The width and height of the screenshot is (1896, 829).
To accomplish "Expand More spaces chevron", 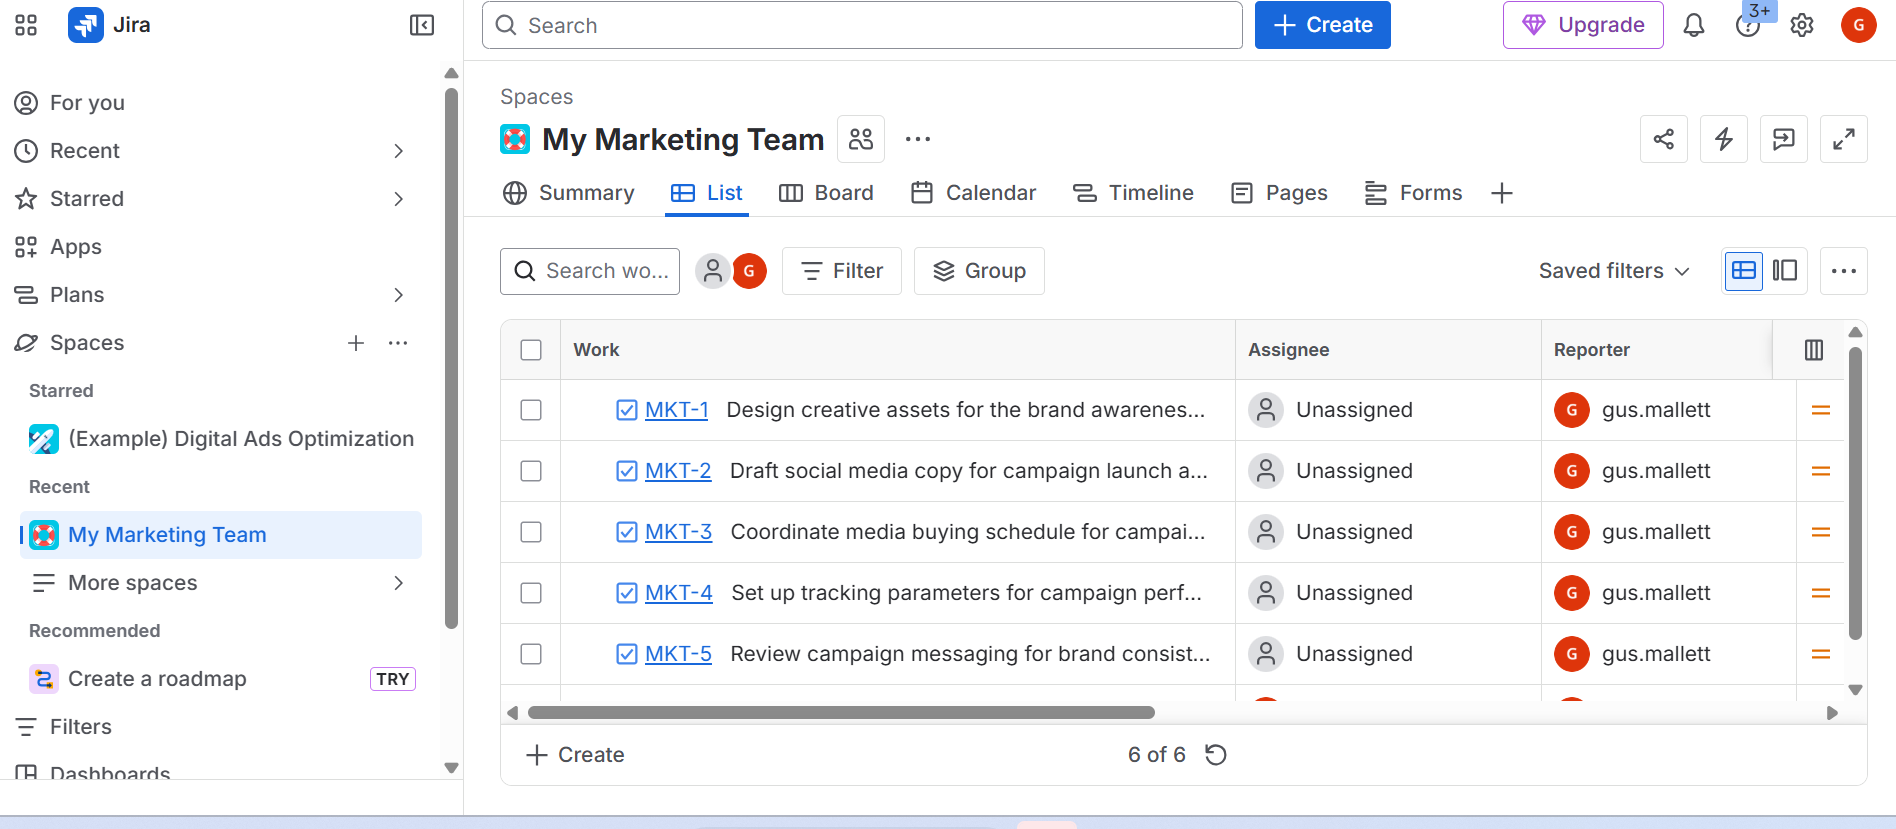I will pos(398,583).
